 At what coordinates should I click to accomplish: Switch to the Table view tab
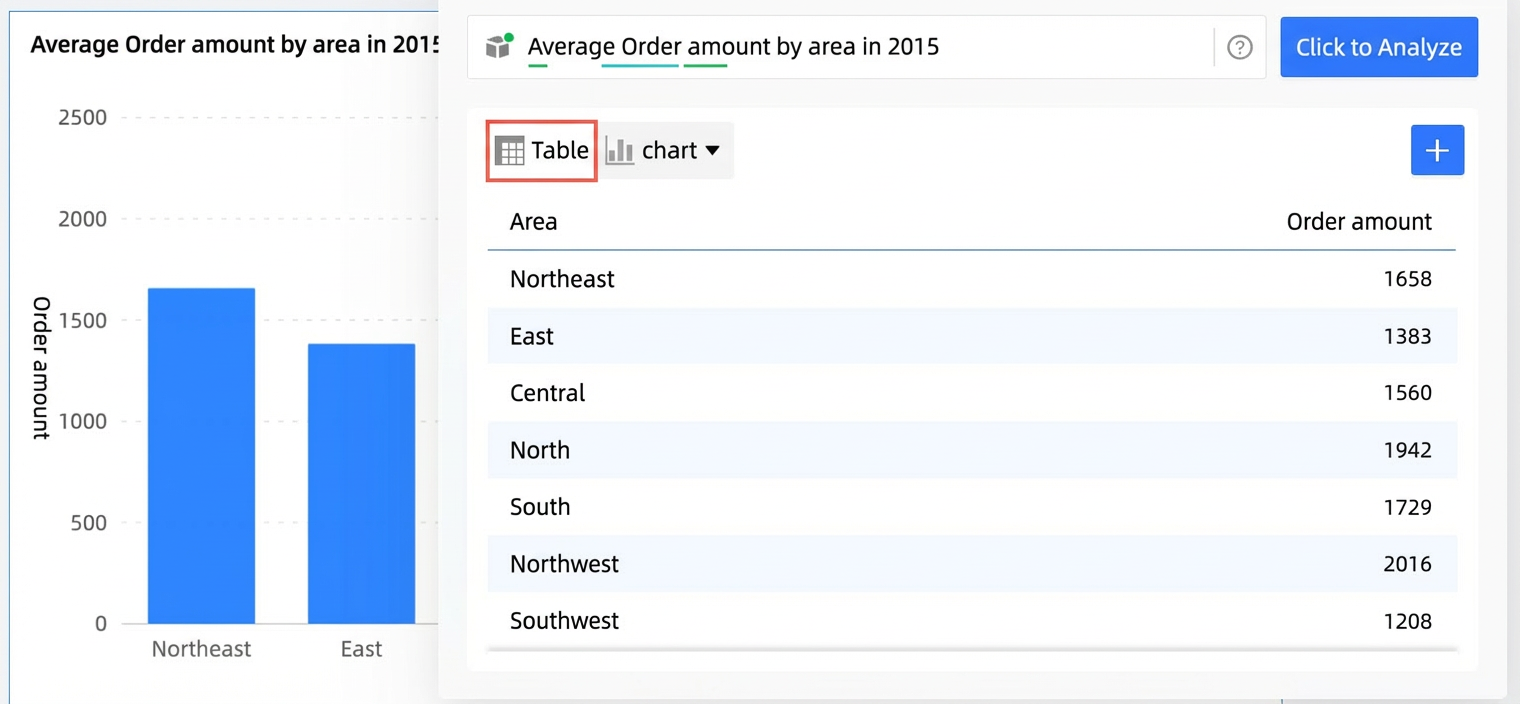542,151
